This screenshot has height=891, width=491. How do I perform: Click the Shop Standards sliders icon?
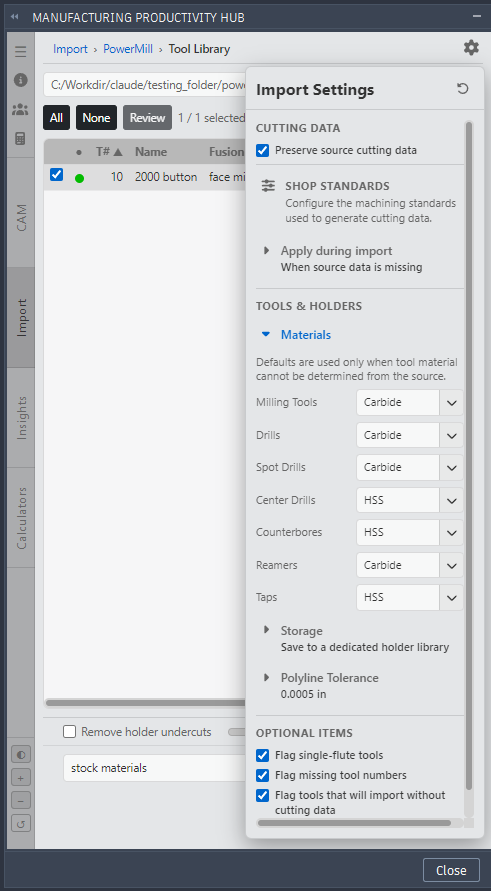point(268,186)
